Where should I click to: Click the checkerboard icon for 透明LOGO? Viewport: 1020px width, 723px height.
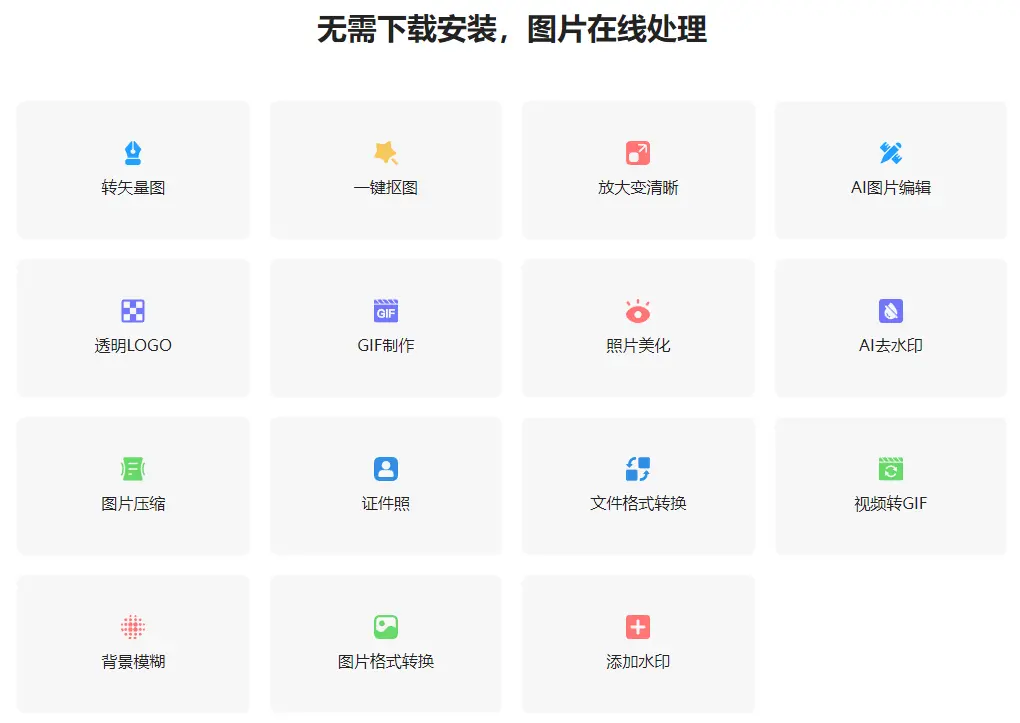pos(133,310)
